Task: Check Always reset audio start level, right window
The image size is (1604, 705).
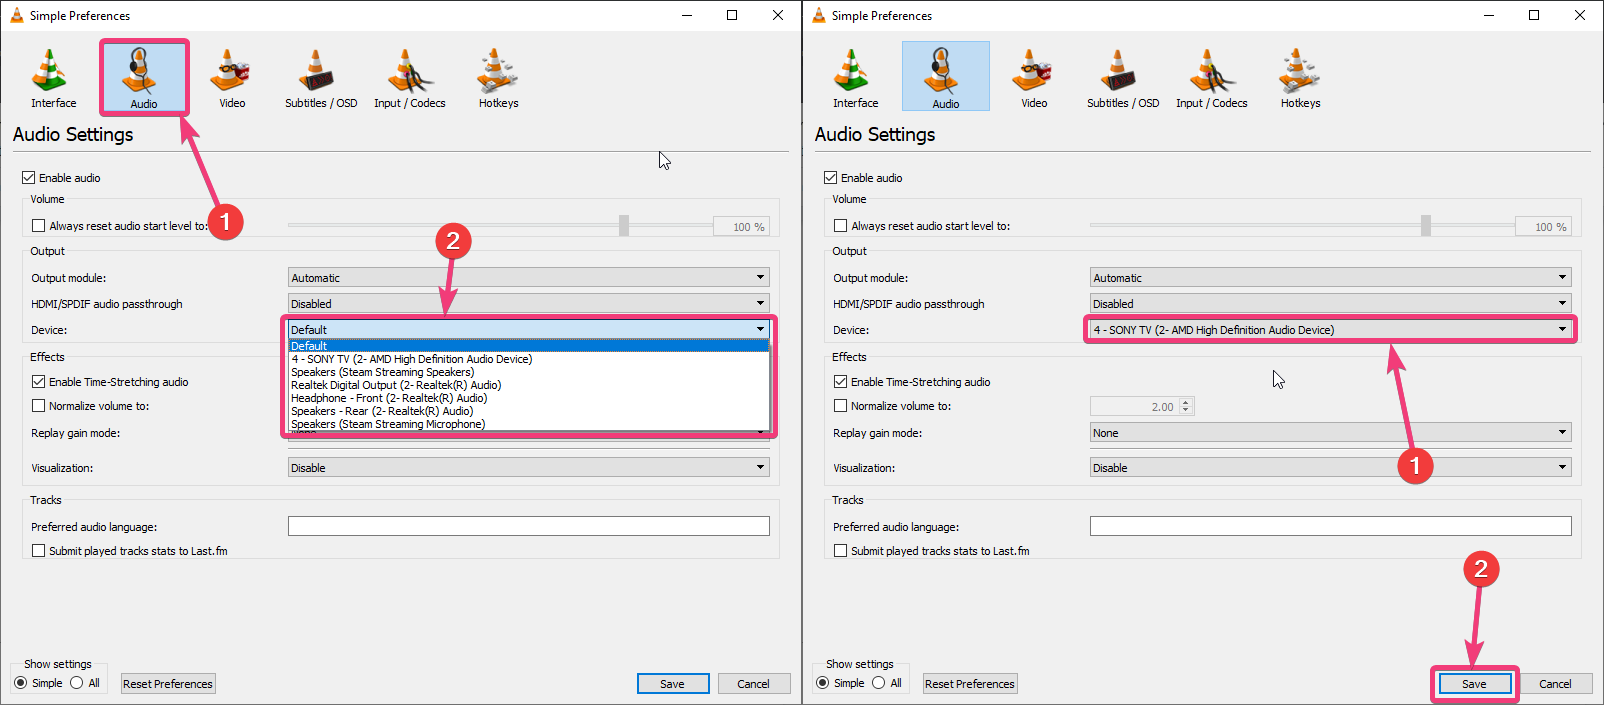Action: click(x=840, y=226)
